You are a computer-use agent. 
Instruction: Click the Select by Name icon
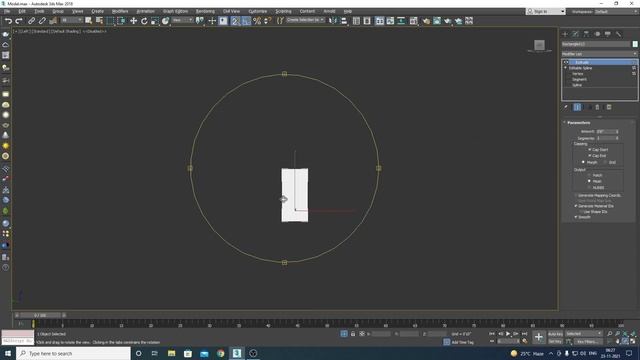99,21
